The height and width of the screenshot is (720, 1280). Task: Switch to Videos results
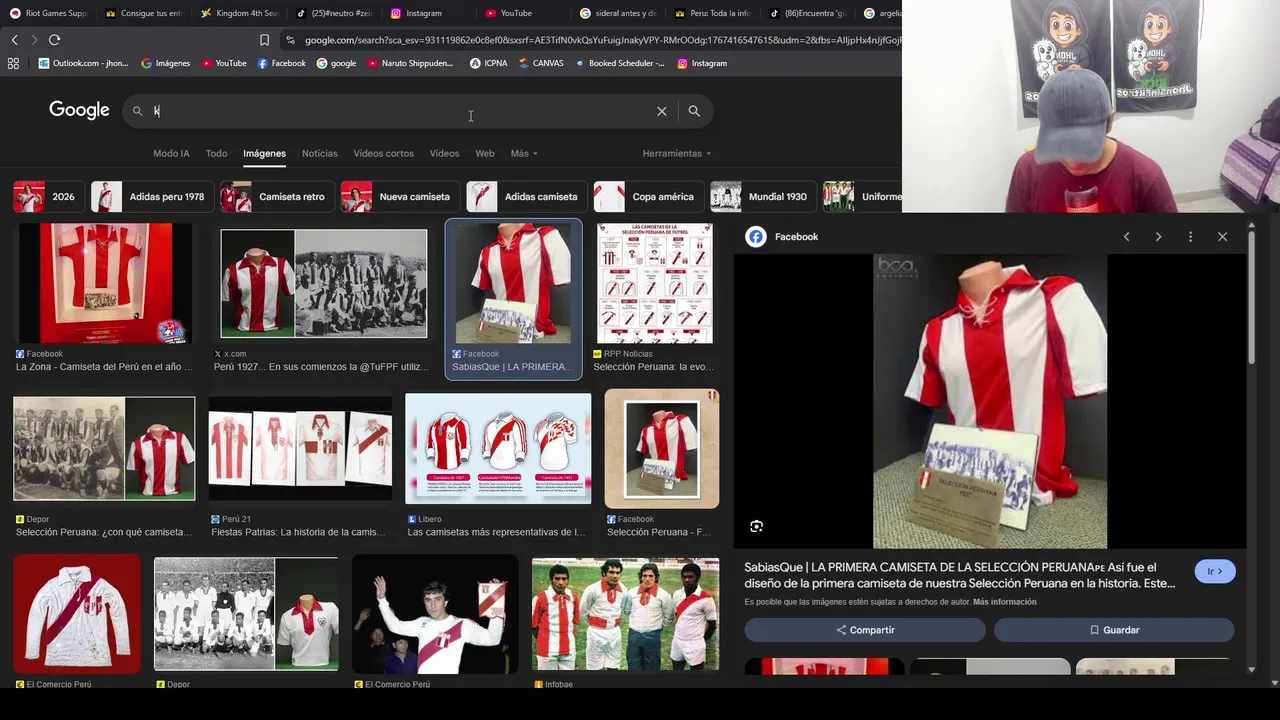click(x=444, y=153)
